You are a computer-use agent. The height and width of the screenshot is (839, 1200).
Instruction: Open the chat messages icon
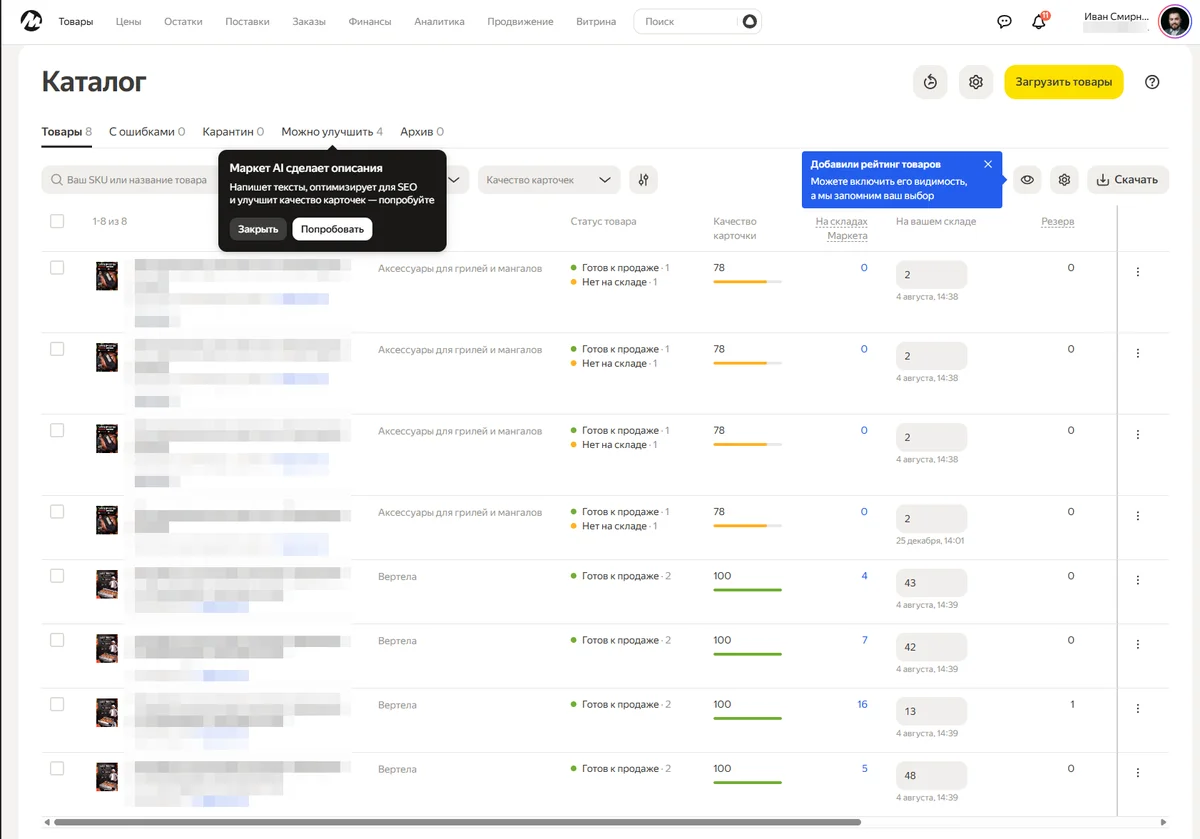click(1005, 22)
